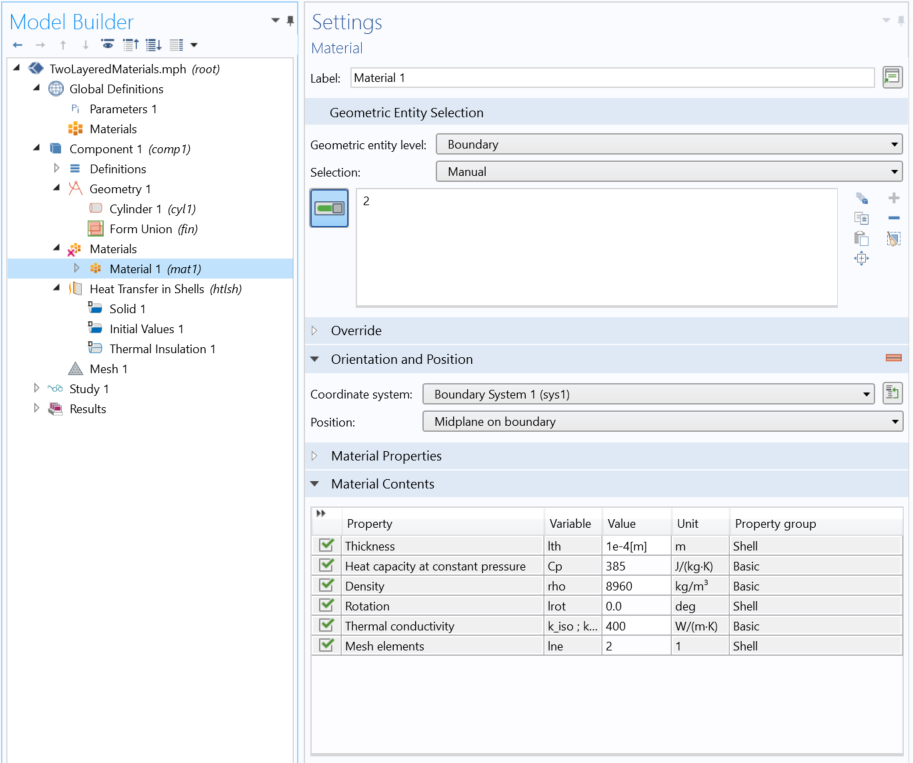Screen dimensions: 913x763
Task: Click the Add to Selection plus icon
Action: [x=894, y=198]
